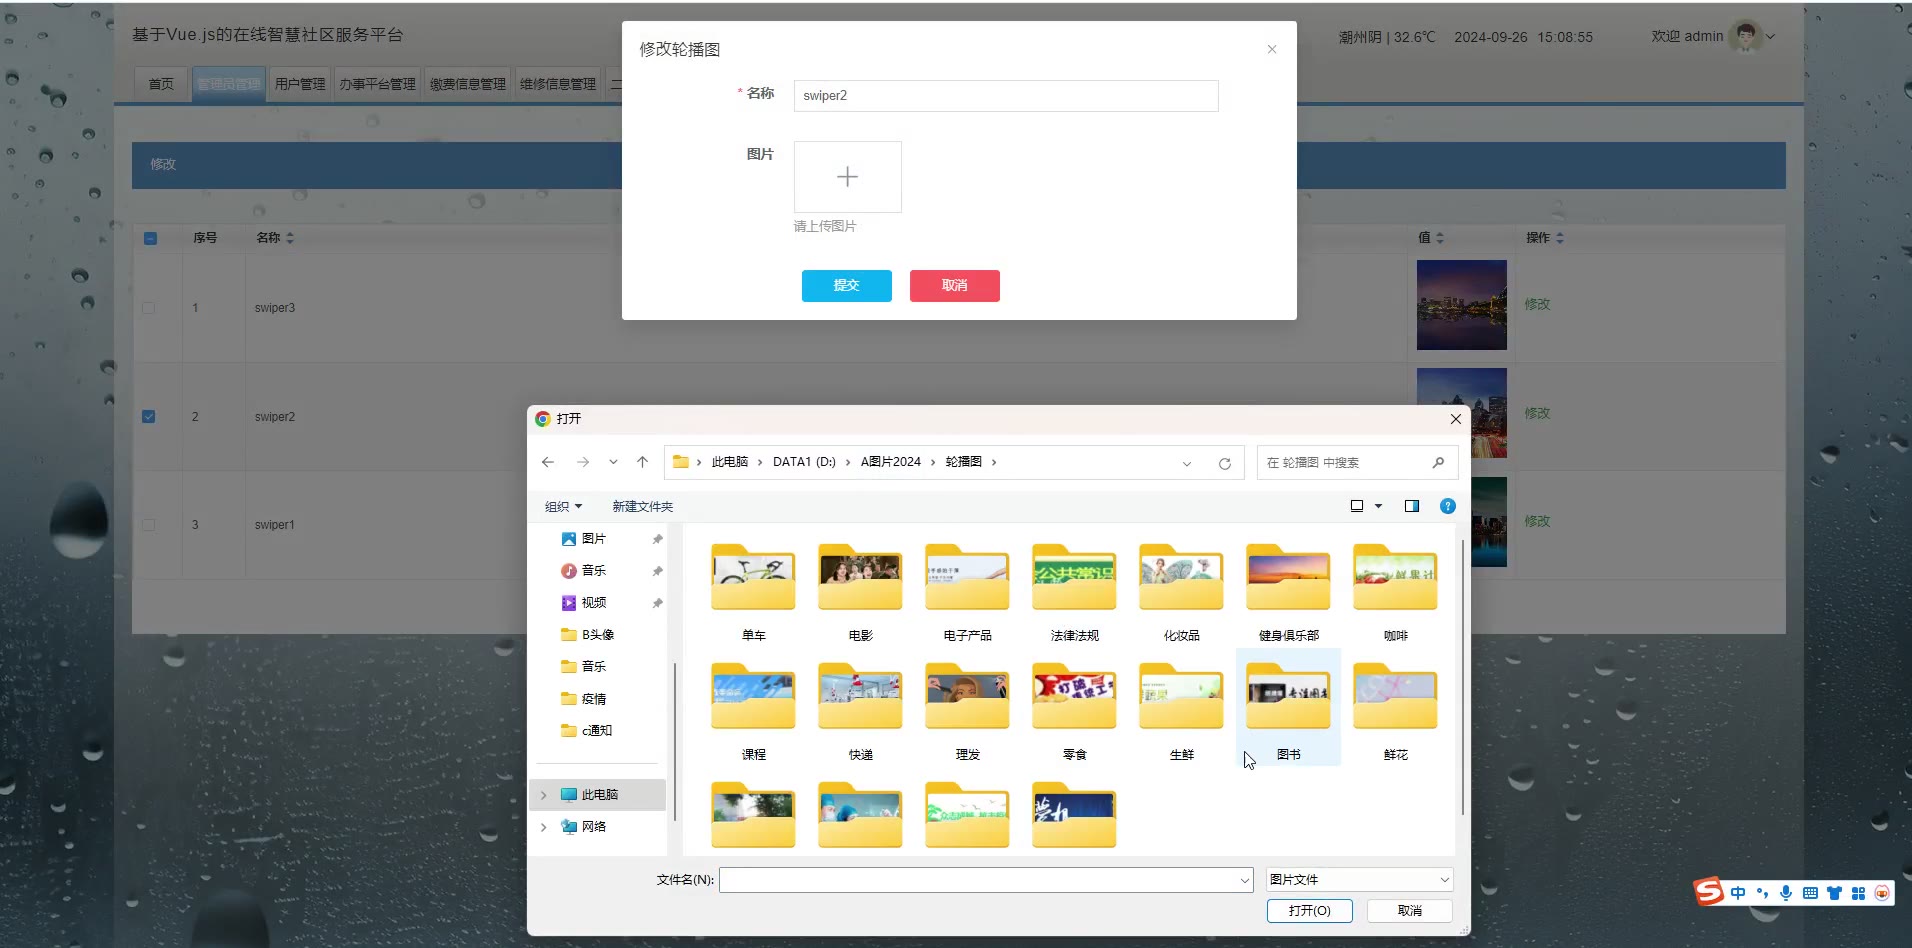Open the 理发 folder

[x=967, y=711]
